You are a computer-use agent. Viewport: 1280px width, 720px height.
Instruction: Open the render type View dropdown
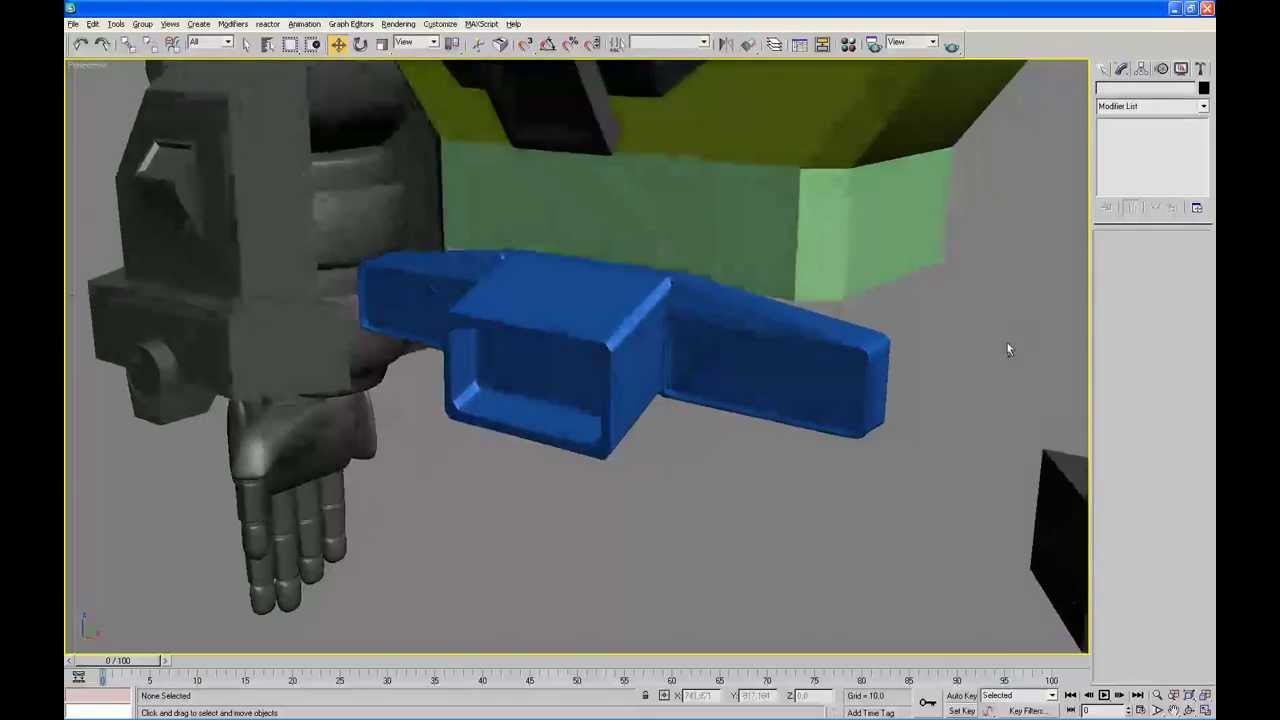(912, 43)
